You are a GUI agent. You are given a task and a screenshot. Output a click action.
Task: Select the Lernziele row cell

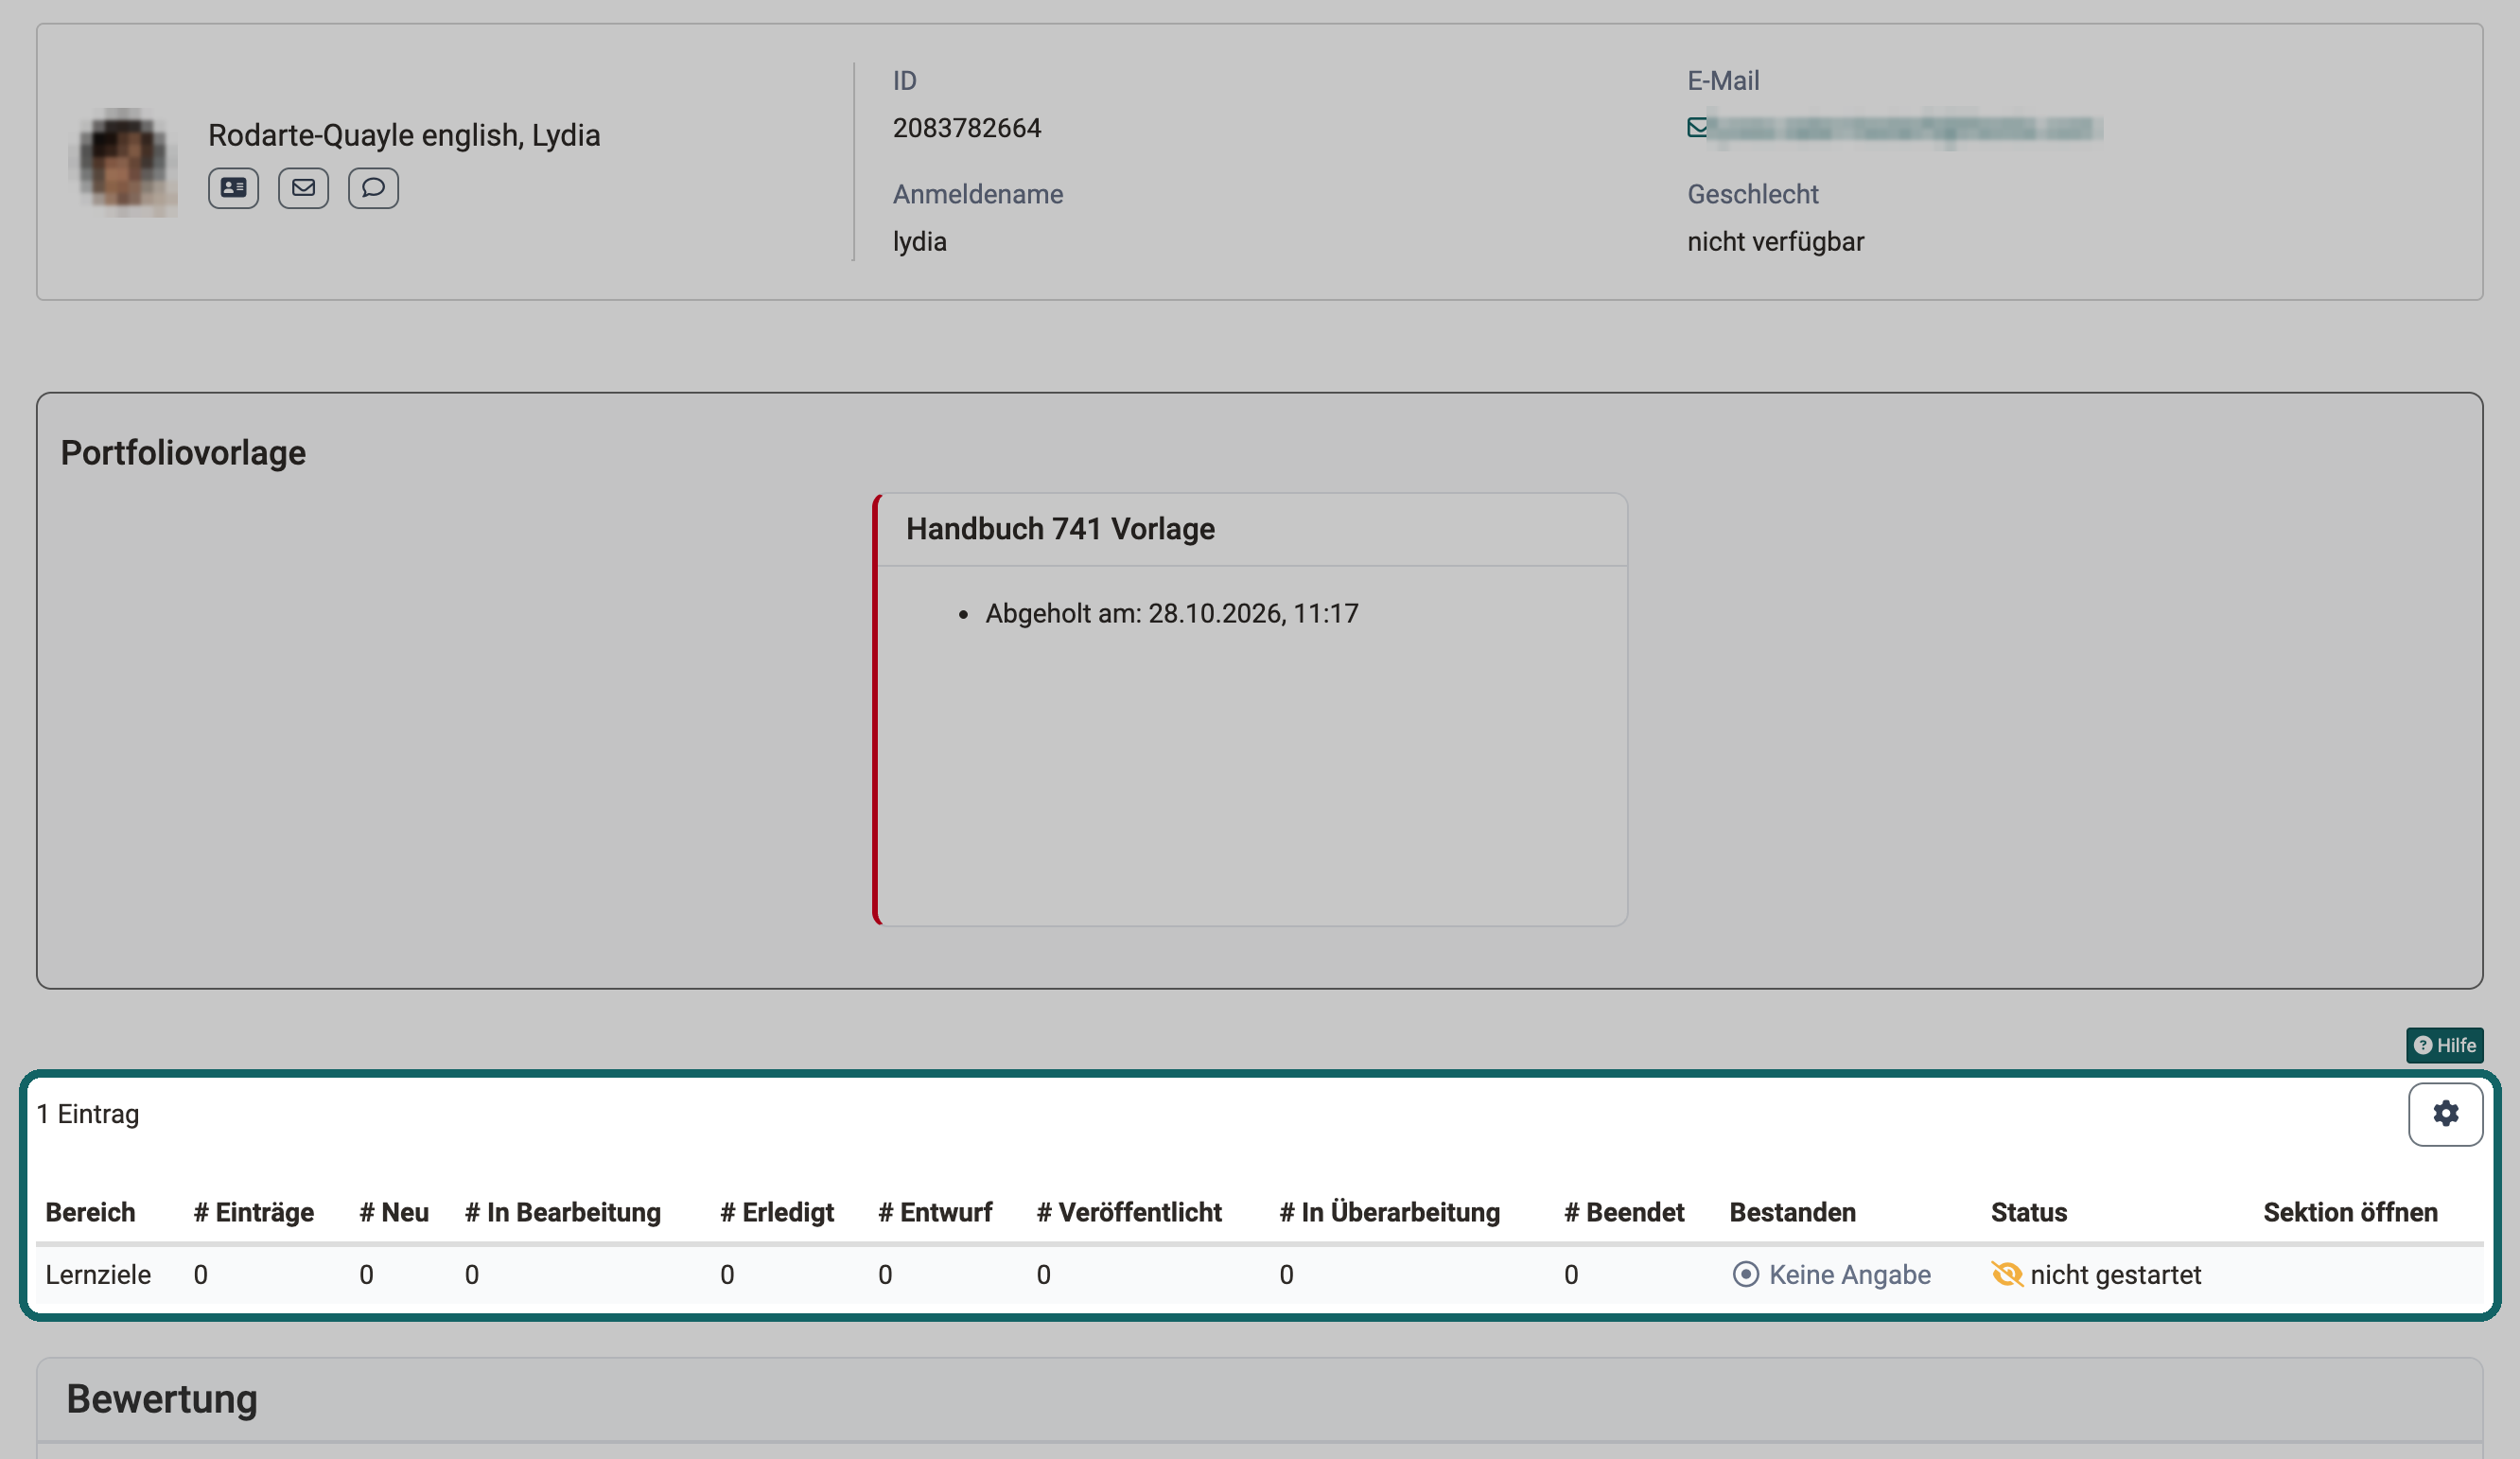click(98, 1274)
